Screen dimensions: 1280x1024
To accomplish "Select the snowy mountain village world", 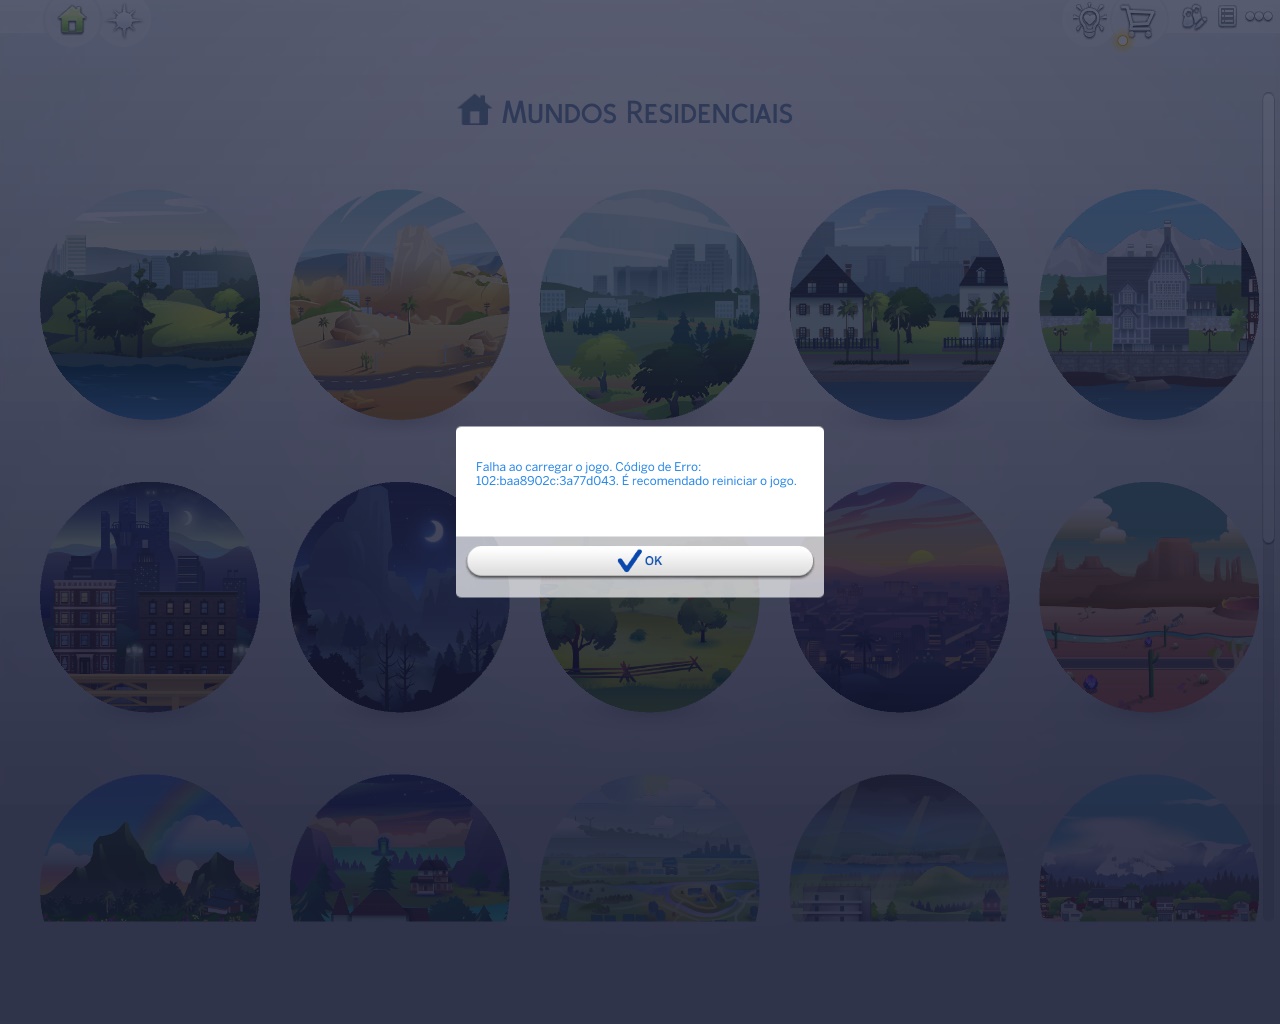I will pyautogui.click(x=1148, y=850).
